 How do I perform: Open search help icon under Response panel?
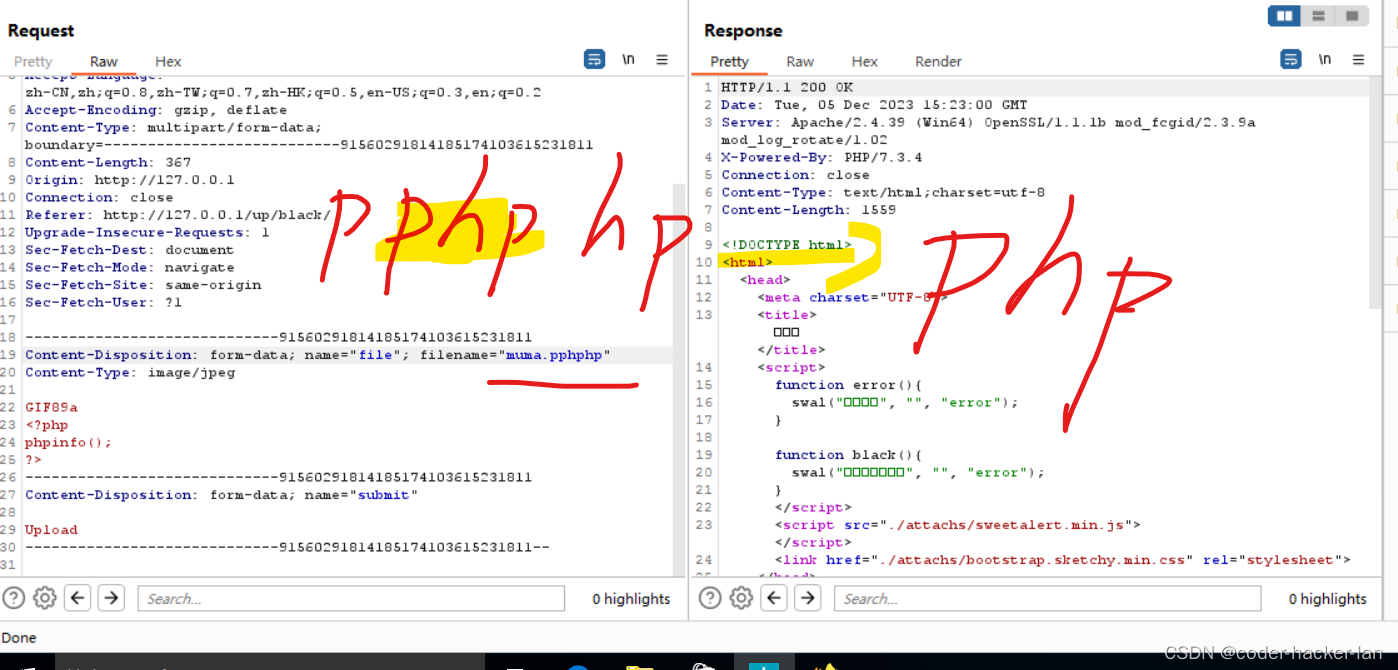click(710, 598)
